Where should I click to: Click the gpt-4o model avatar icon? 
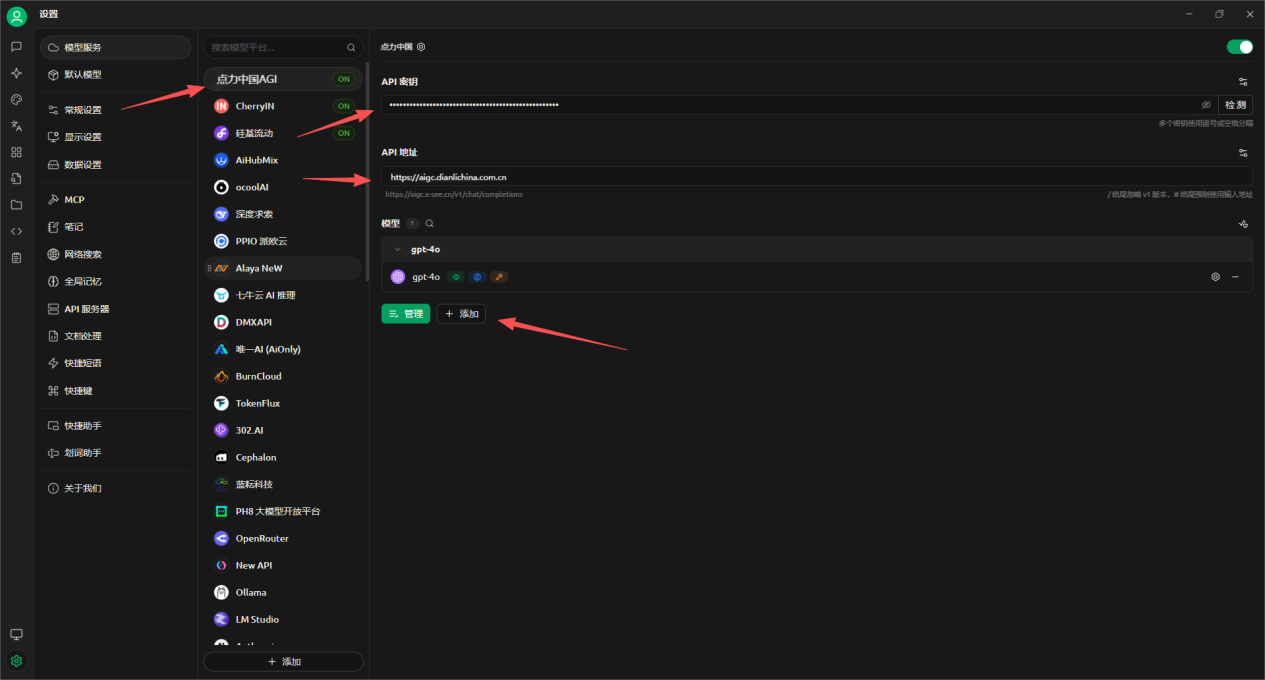[398, 277]
